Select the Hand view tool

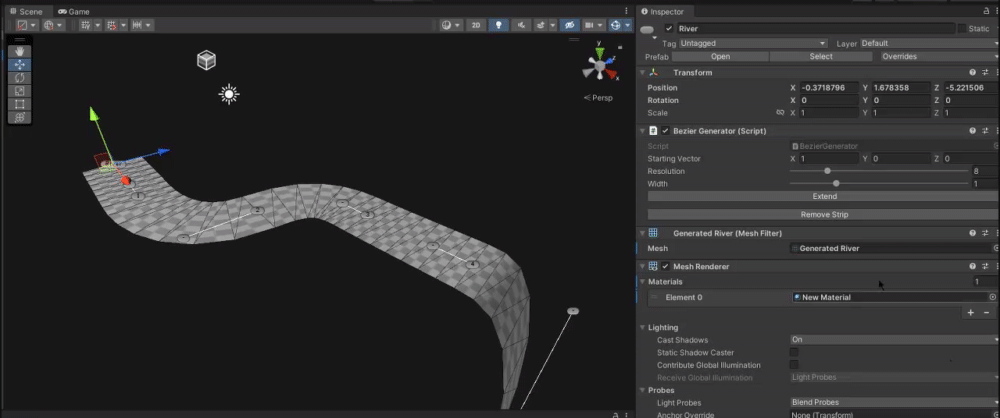tap(20, 51)
